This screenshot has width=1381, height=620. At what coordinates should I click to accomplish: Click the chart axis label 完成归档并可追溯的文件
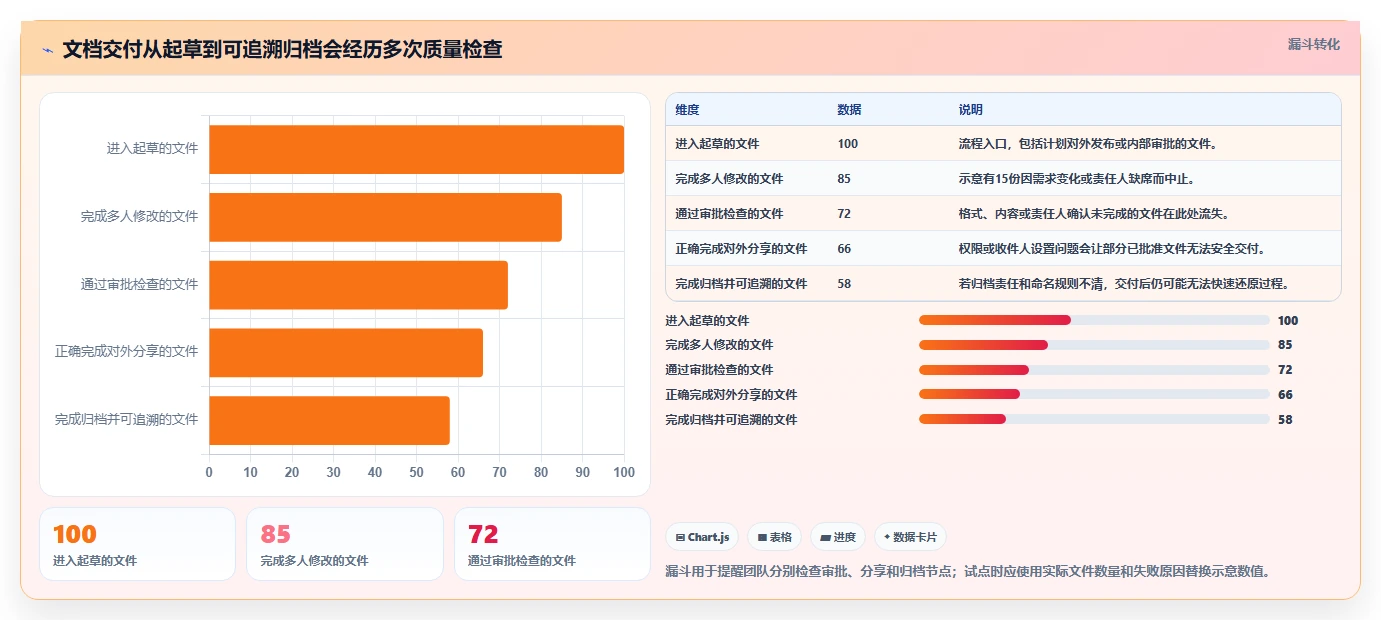click(127, 420)
